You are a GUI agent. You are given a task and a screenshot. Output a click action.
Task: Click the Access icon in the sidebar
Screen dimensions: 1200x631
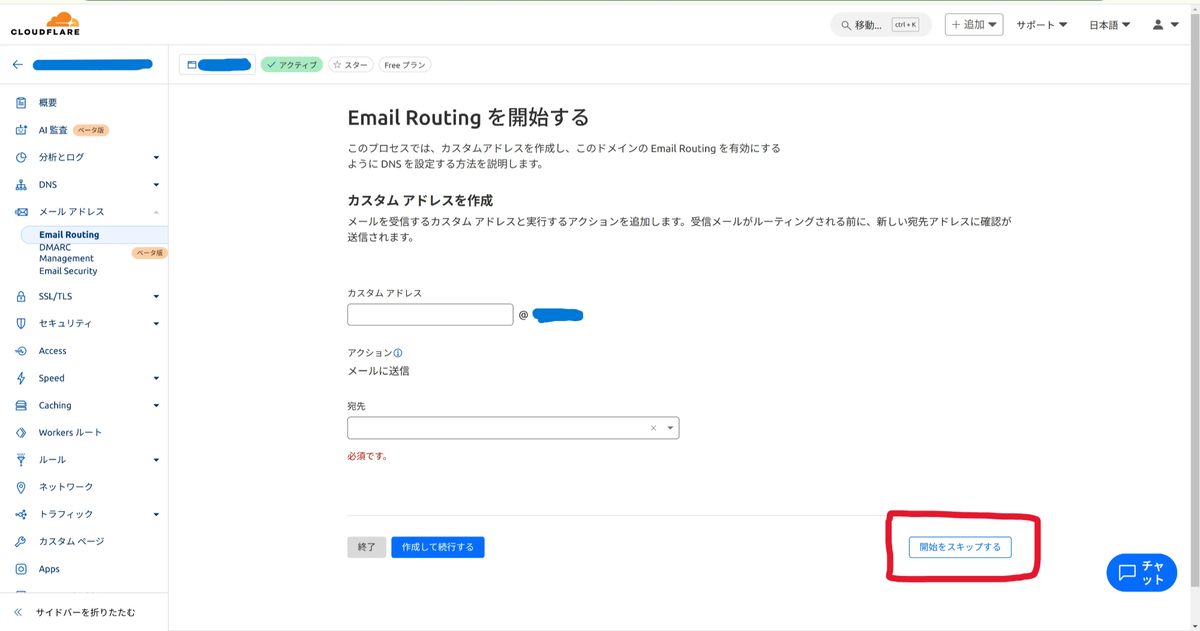pyautogui.click(x=21, y=351)
